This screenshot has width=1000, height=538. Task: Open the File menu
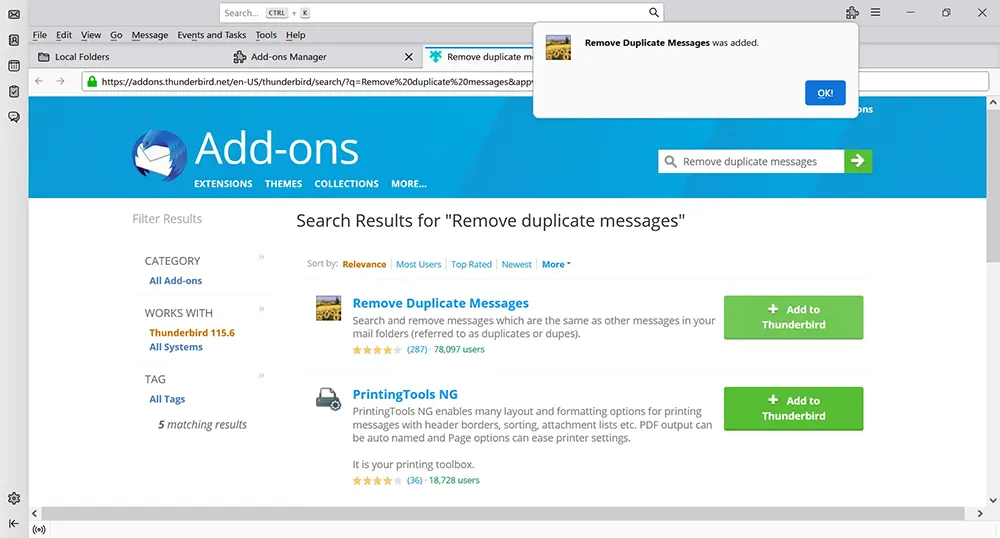tap(40, 35)
